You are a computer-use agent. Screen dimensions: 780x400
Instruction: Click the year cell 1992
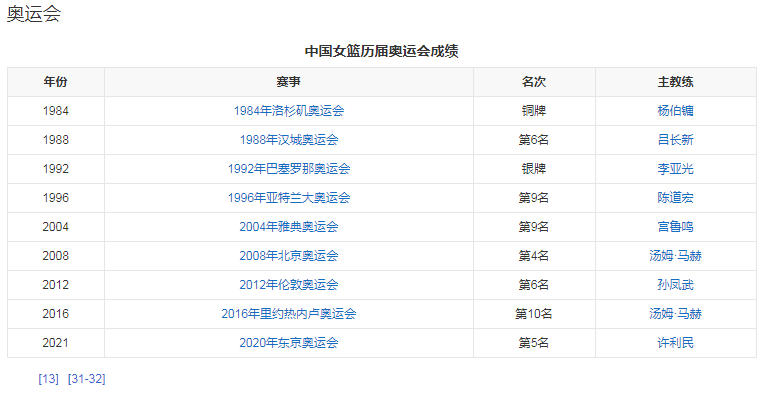click(x=55, y=169)
